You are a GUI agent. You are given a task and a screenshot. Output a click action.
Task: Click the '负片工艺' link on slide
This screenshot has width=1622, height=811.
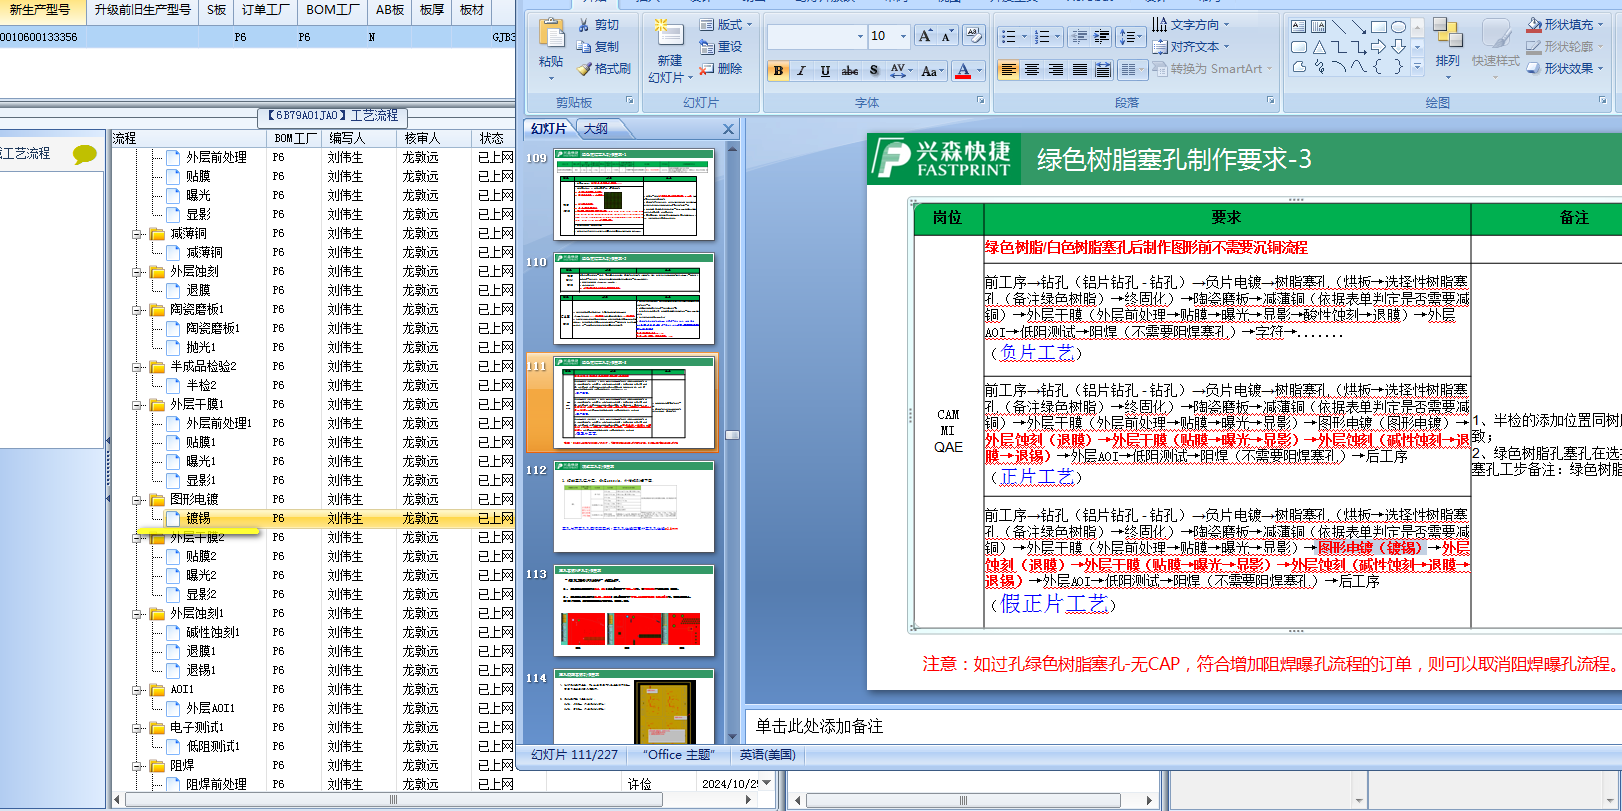pos(1036,352)
